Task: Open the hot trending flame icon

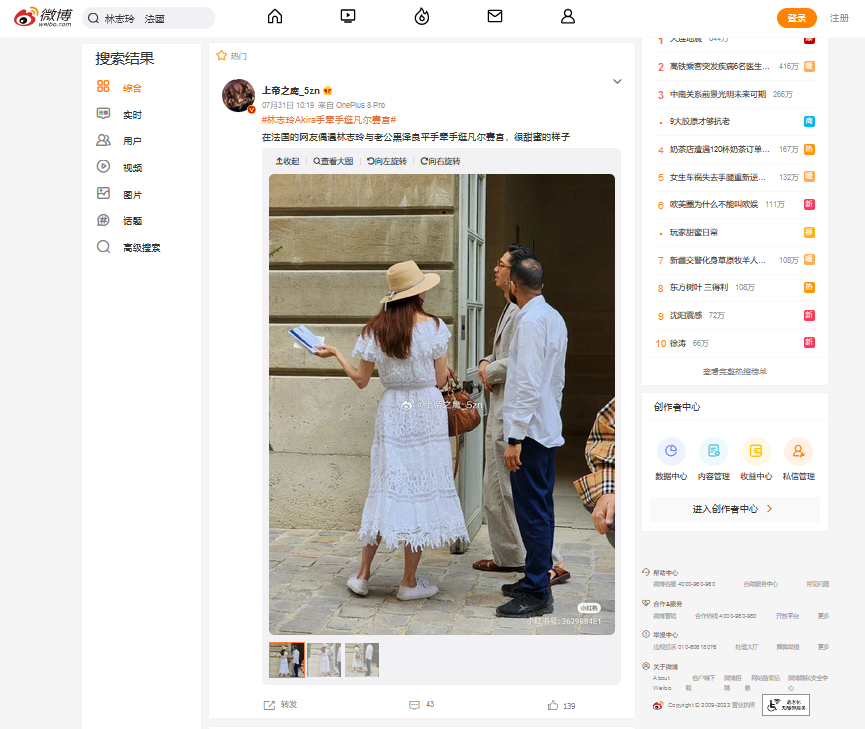Action: [x=422, y=17]
